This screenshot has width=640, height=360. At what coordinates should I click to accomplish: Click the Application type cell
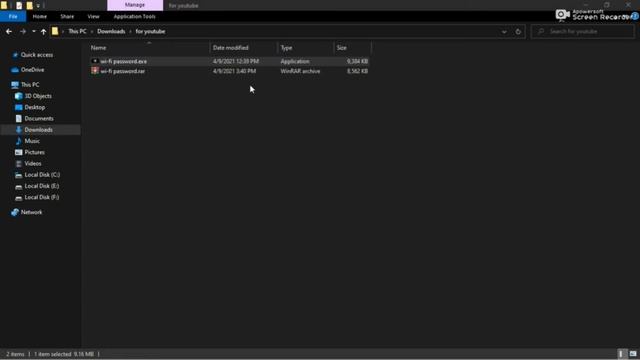(x=295, y=61)
